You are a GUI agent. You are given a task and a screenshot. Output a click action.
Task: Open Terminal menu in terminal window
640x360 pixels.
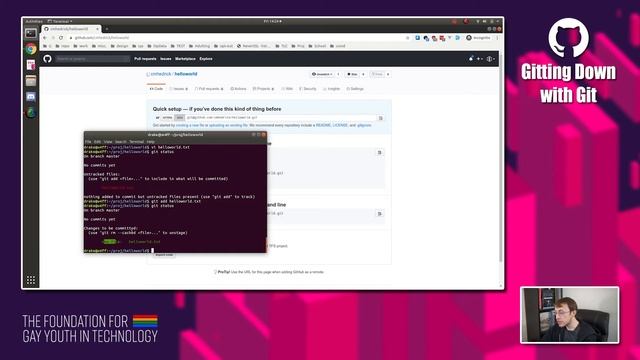tap(136, 142)
